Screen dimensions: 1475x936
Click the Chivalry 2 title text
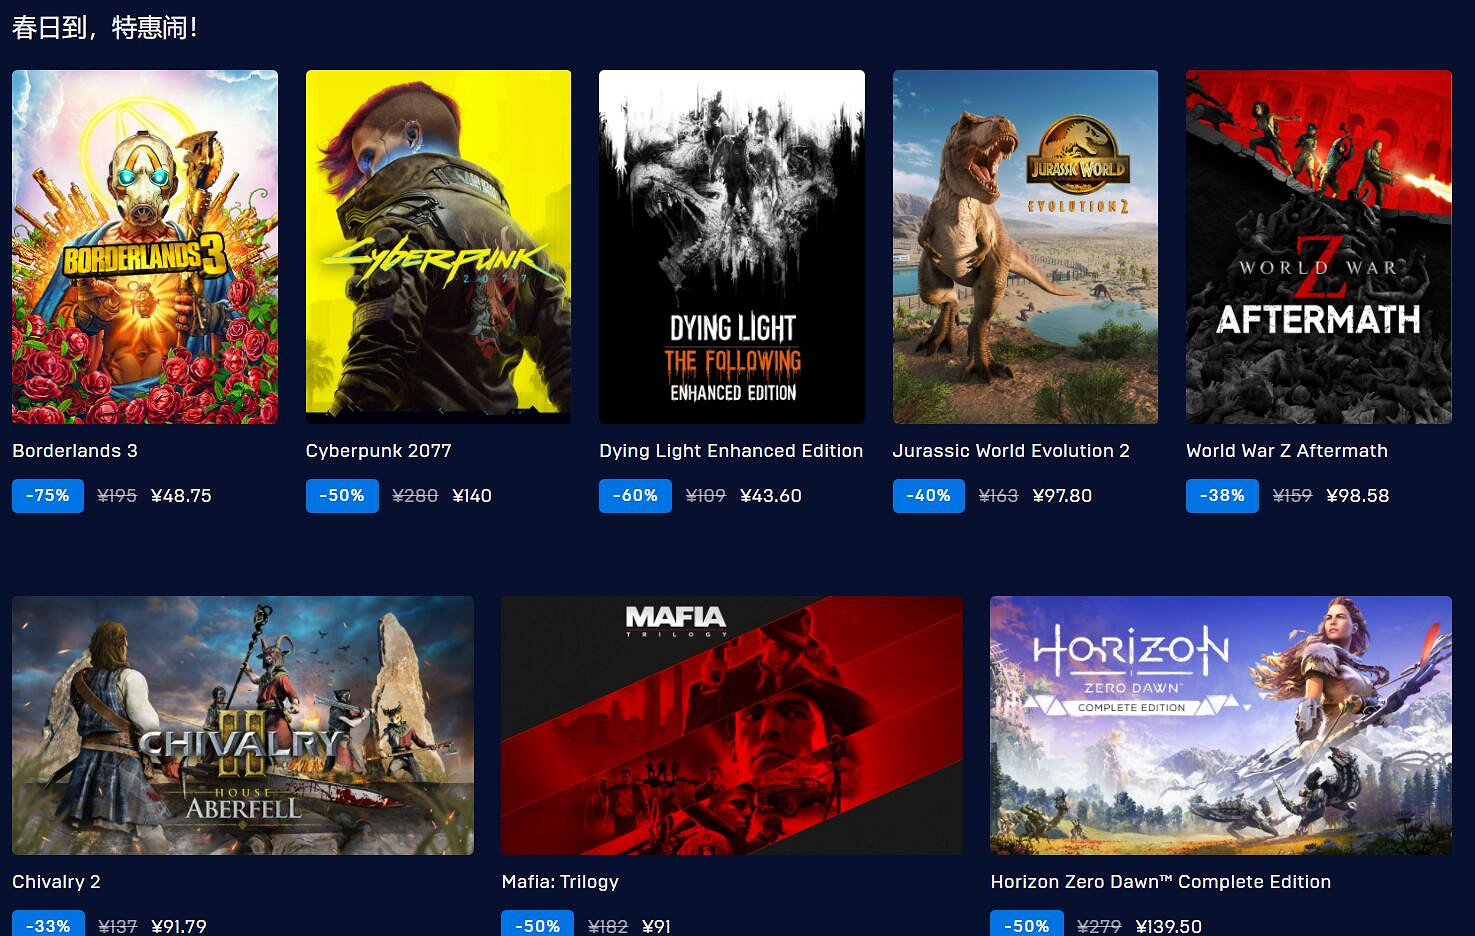pos(56,882)
